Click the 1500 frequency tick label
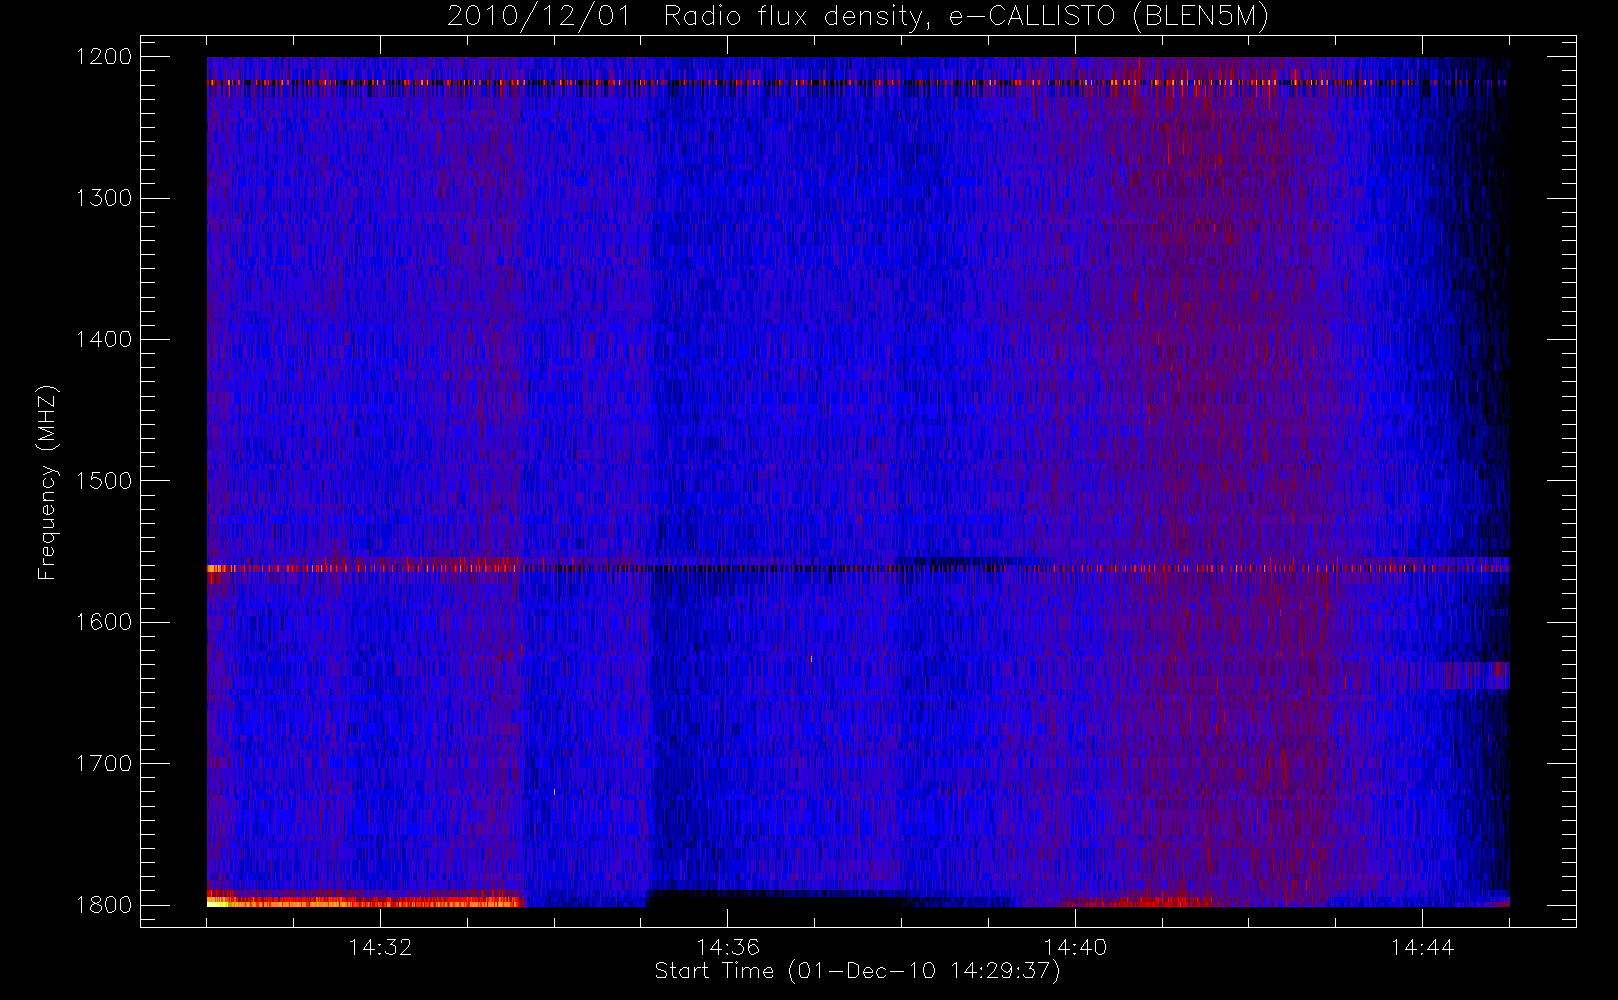The width and height of the screenshot is (1618, 1000). click(104, 481)
